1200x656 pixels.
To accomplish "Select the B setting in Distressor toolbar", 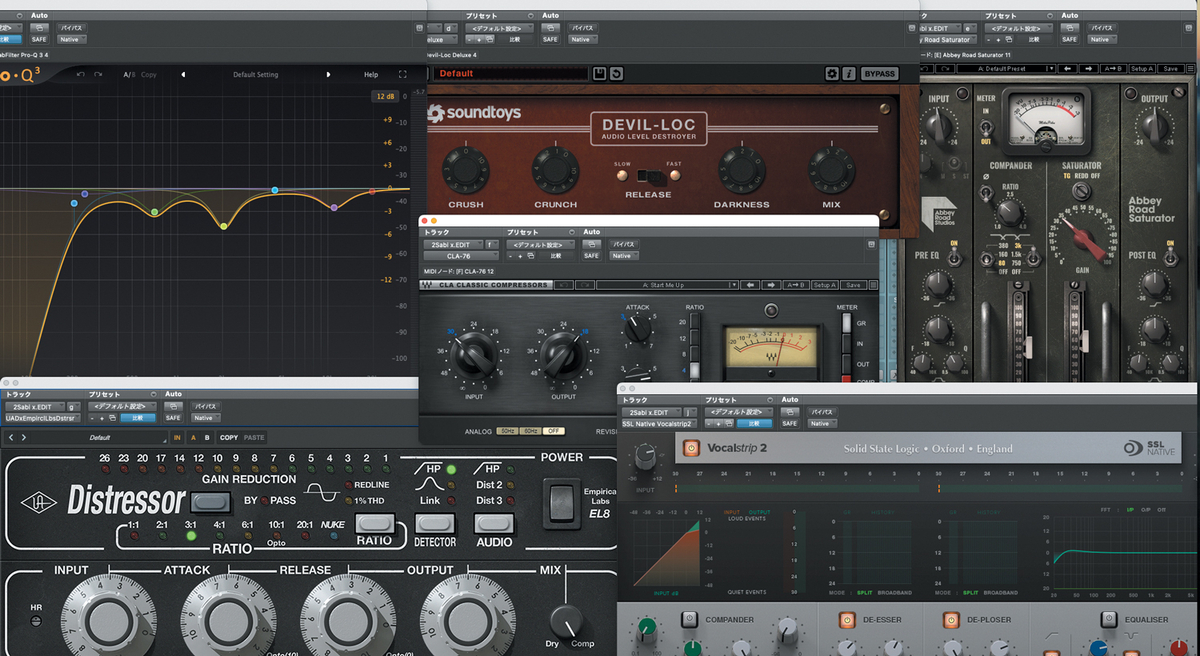I will [x=206, y=437].
